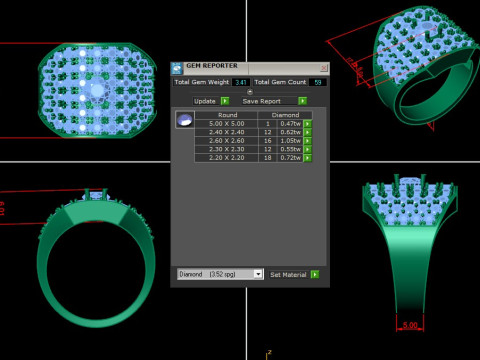Click the Gem Reporter title bar icon

[177, 68]
